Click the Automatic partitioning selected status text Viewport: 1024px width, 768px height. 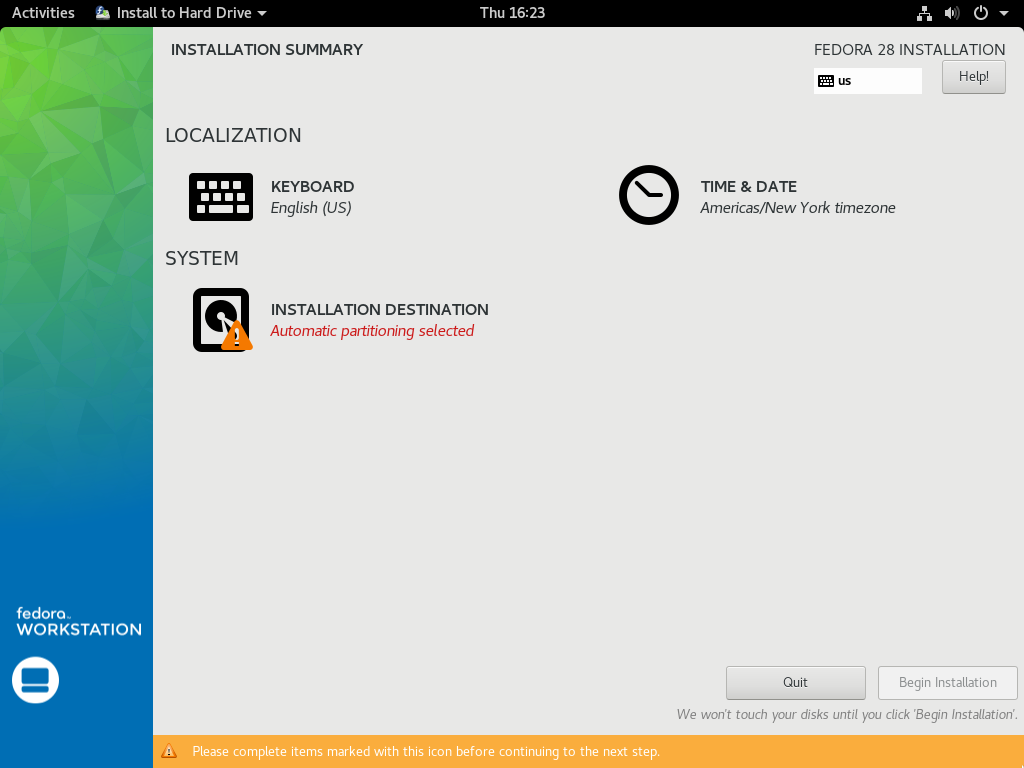pos(372,331)
